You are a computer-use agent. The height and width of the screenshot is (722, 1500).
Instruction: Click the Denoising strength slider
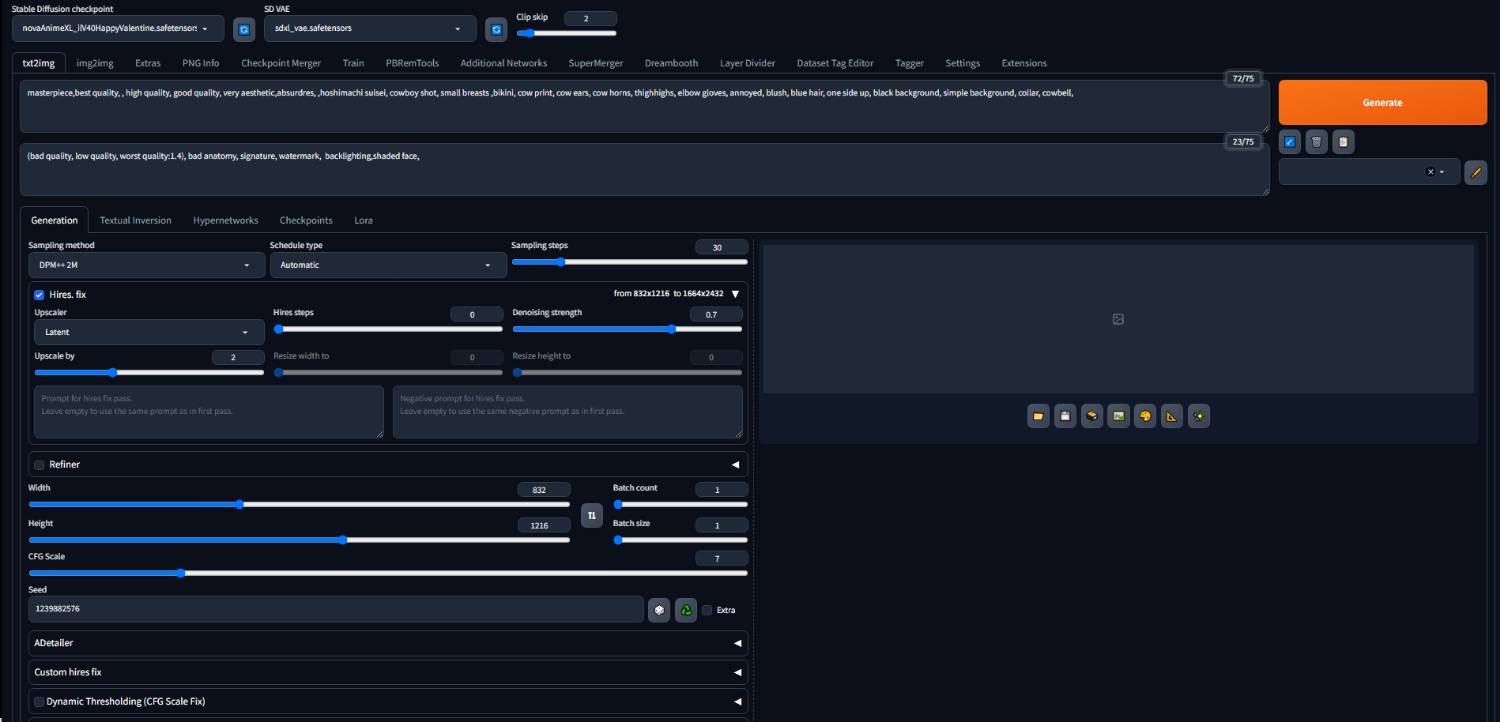(627, 329)
